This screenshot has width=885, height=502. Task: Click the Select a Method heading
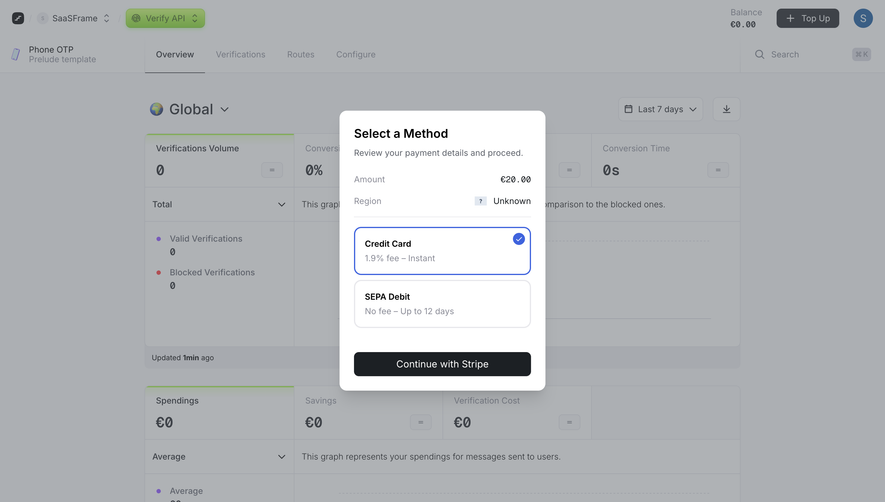[401, 134]
